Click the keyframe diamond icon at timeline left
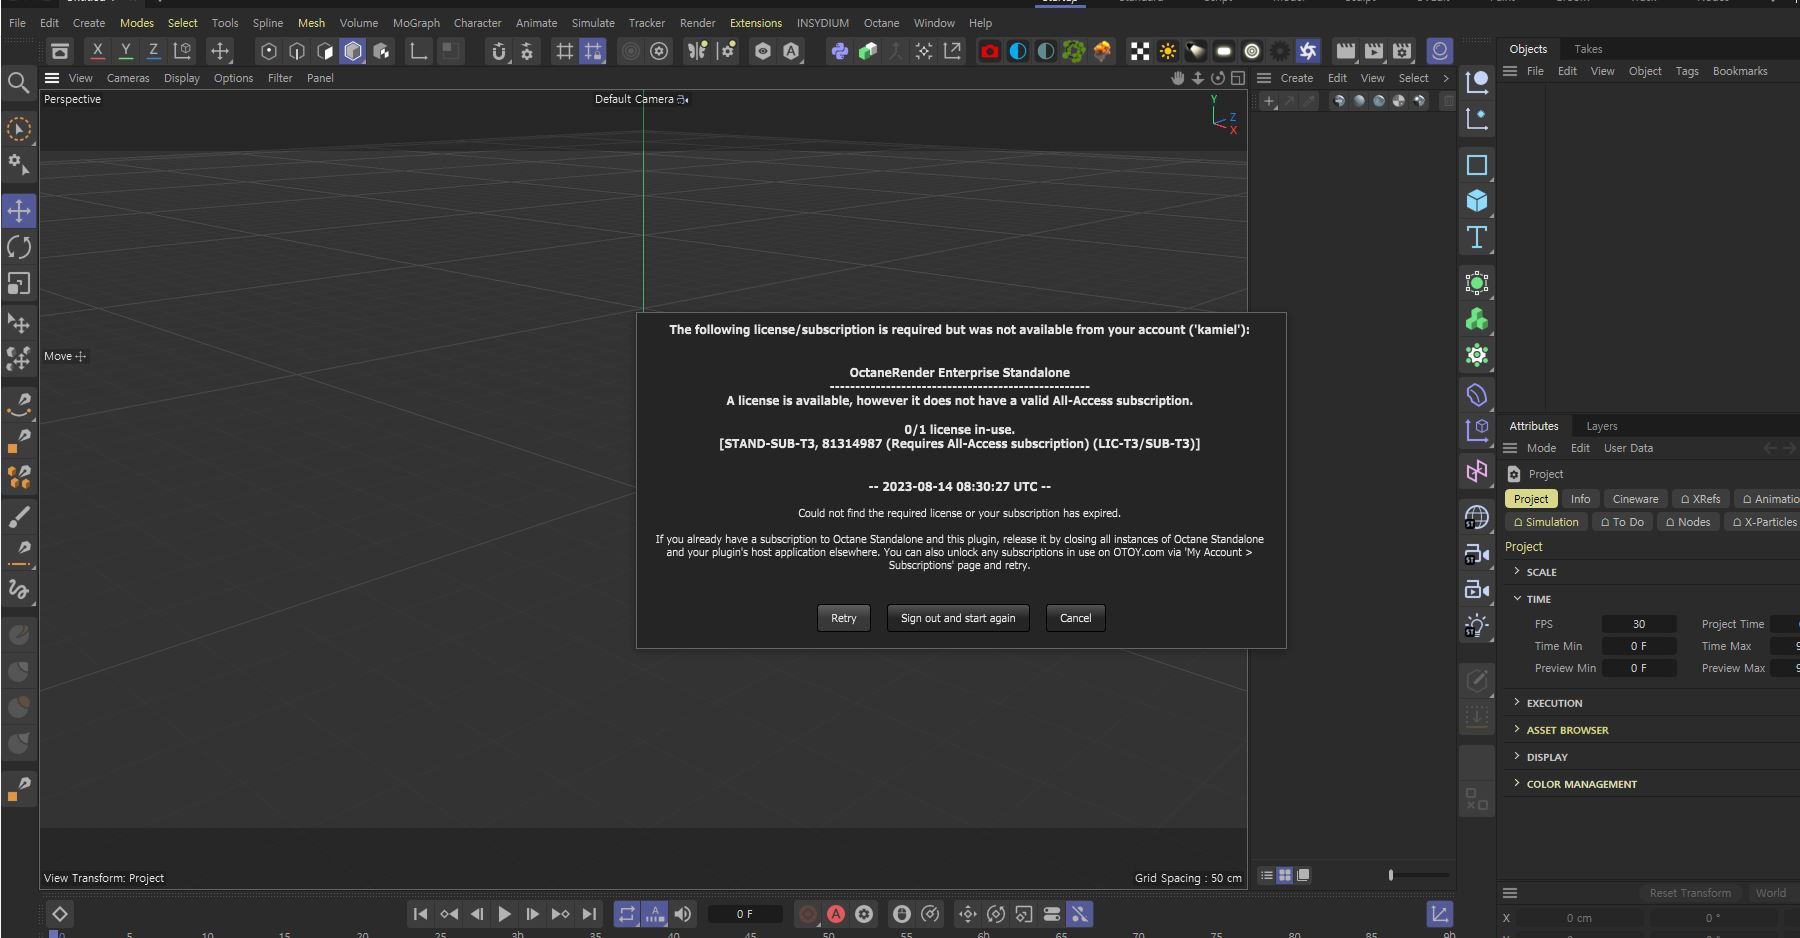This screenshot has height=938, width=1800. point(60,914)
